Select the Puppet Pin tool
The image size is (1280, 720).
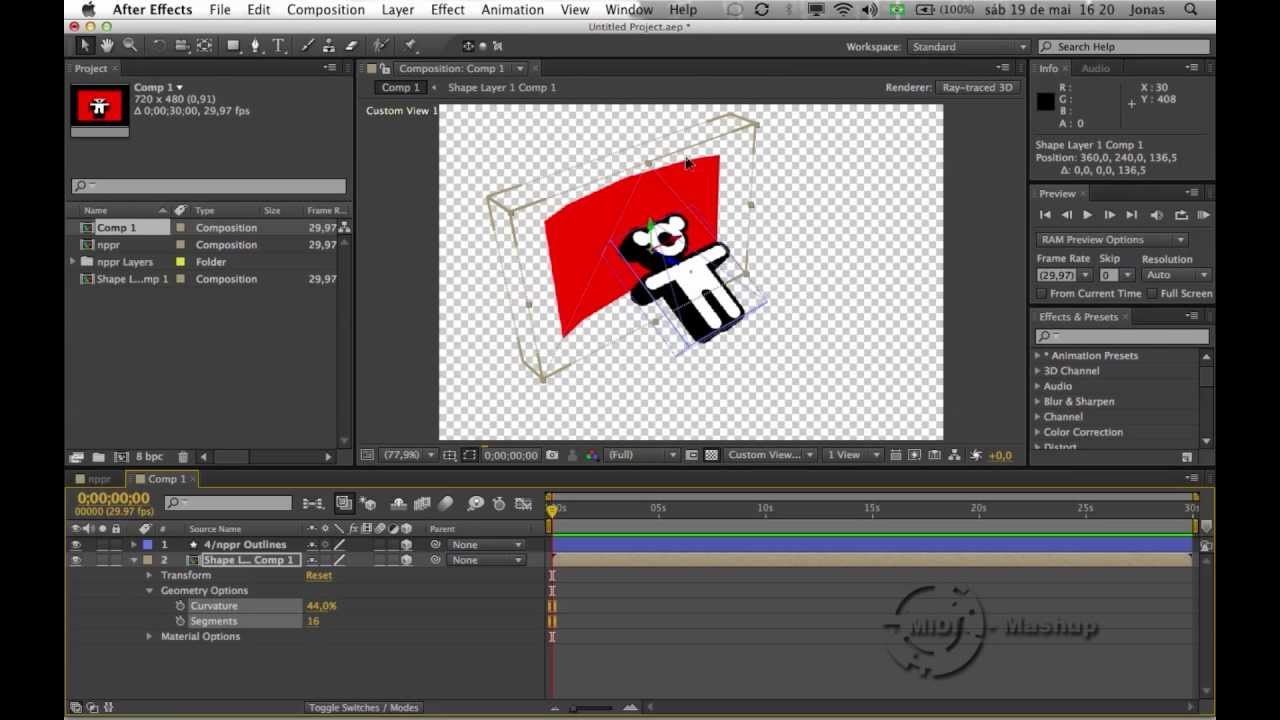410,46
